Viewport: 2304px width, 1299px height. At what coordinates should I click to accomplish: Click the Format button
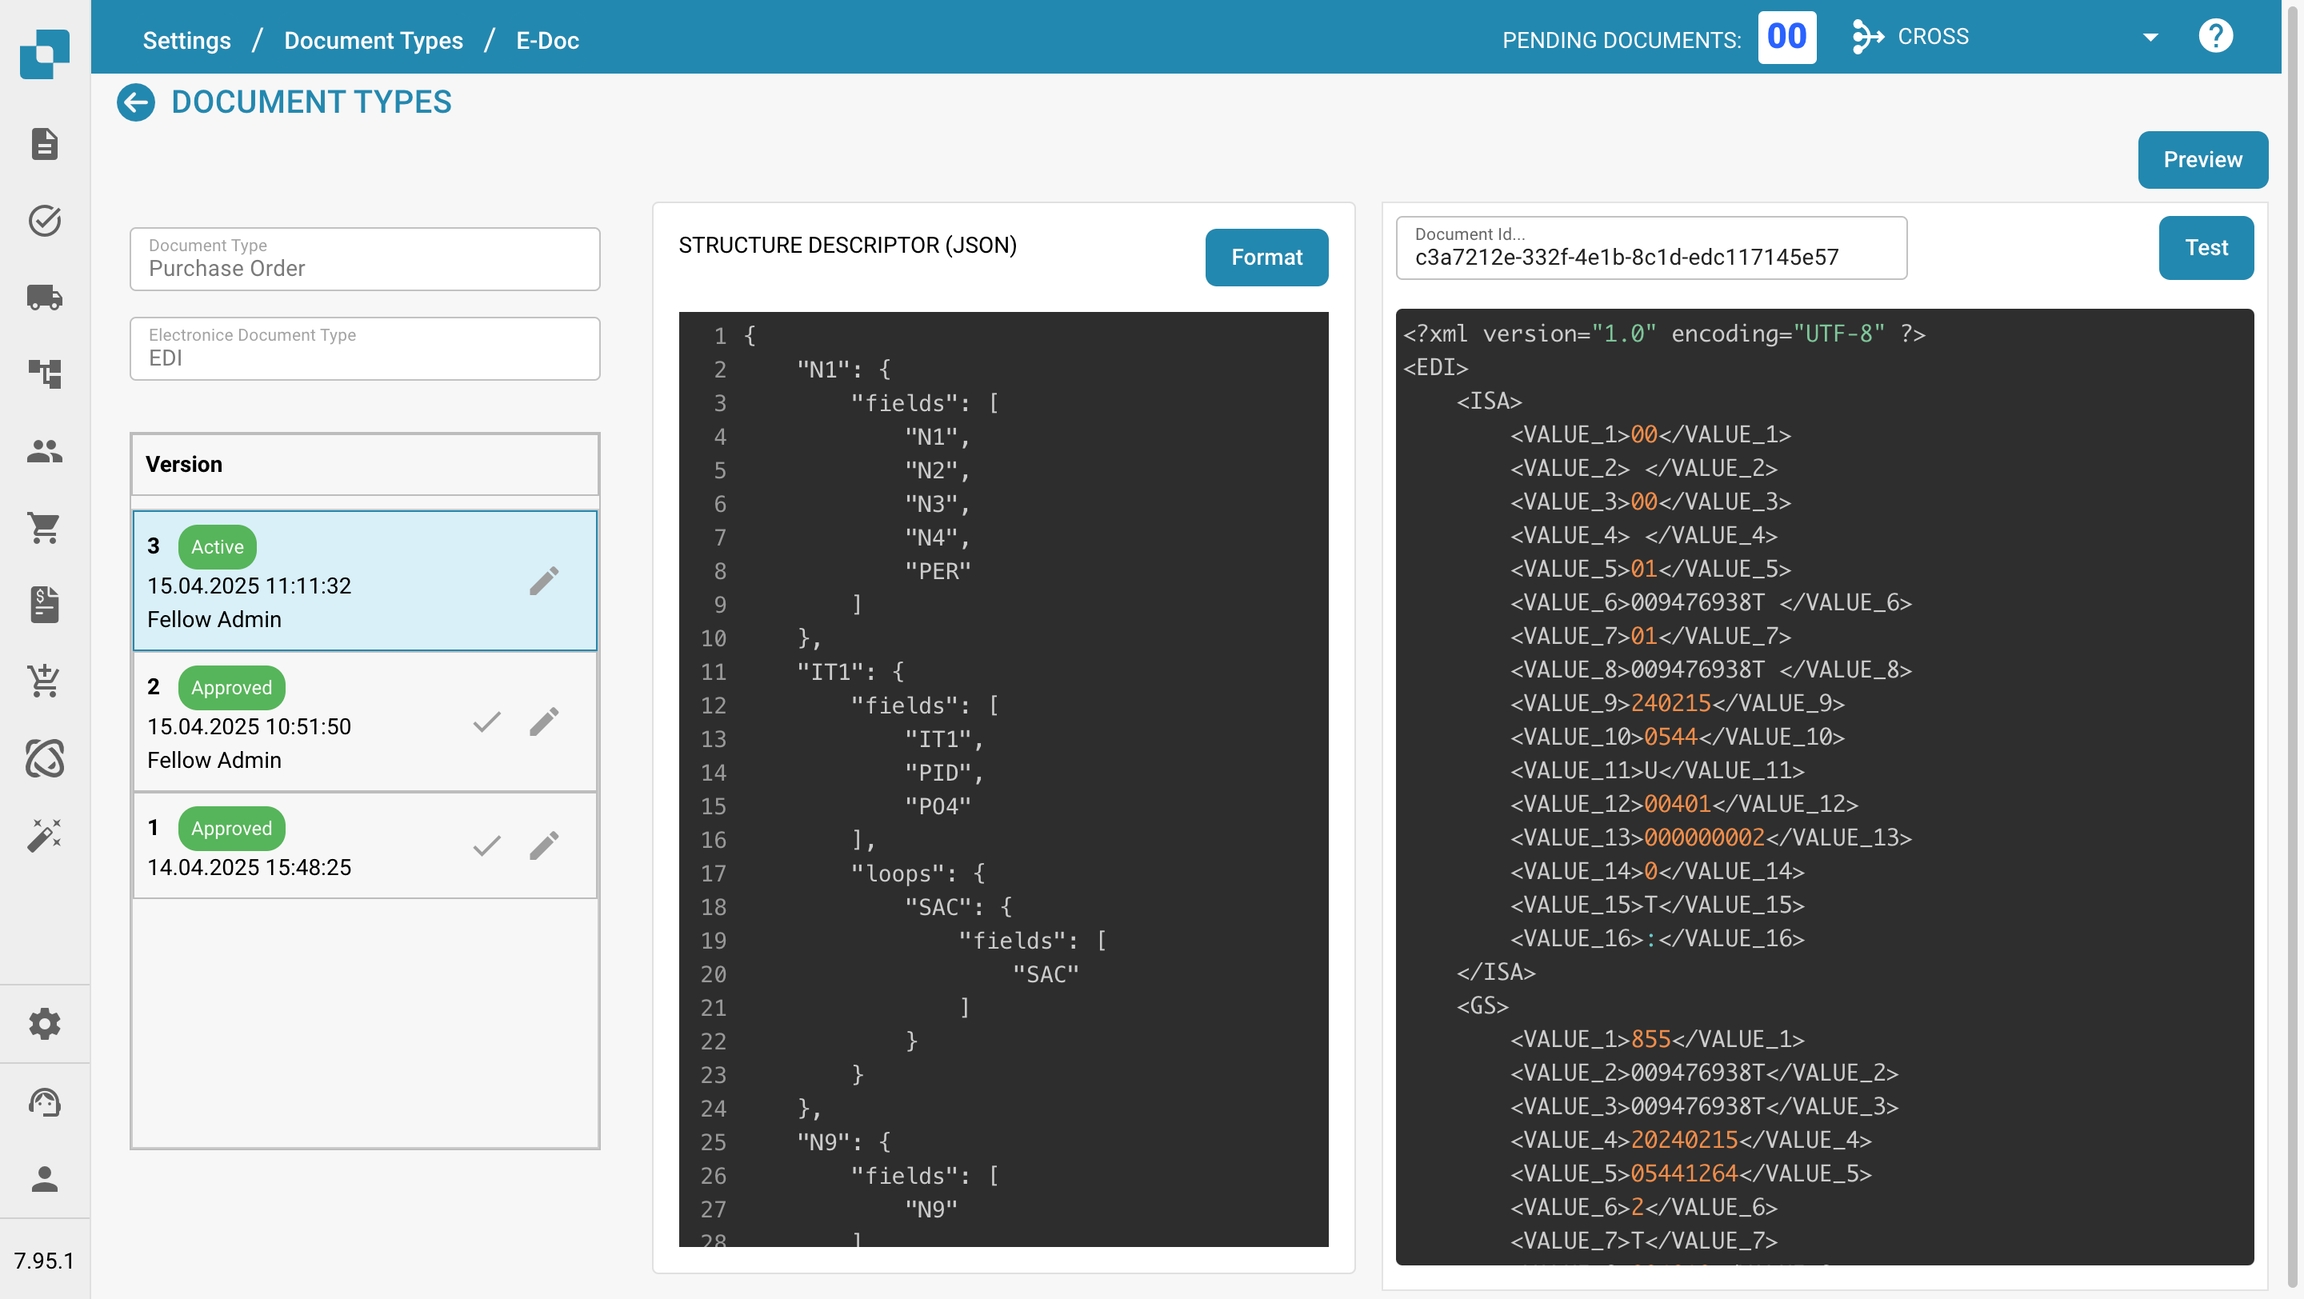point(1266,258)
